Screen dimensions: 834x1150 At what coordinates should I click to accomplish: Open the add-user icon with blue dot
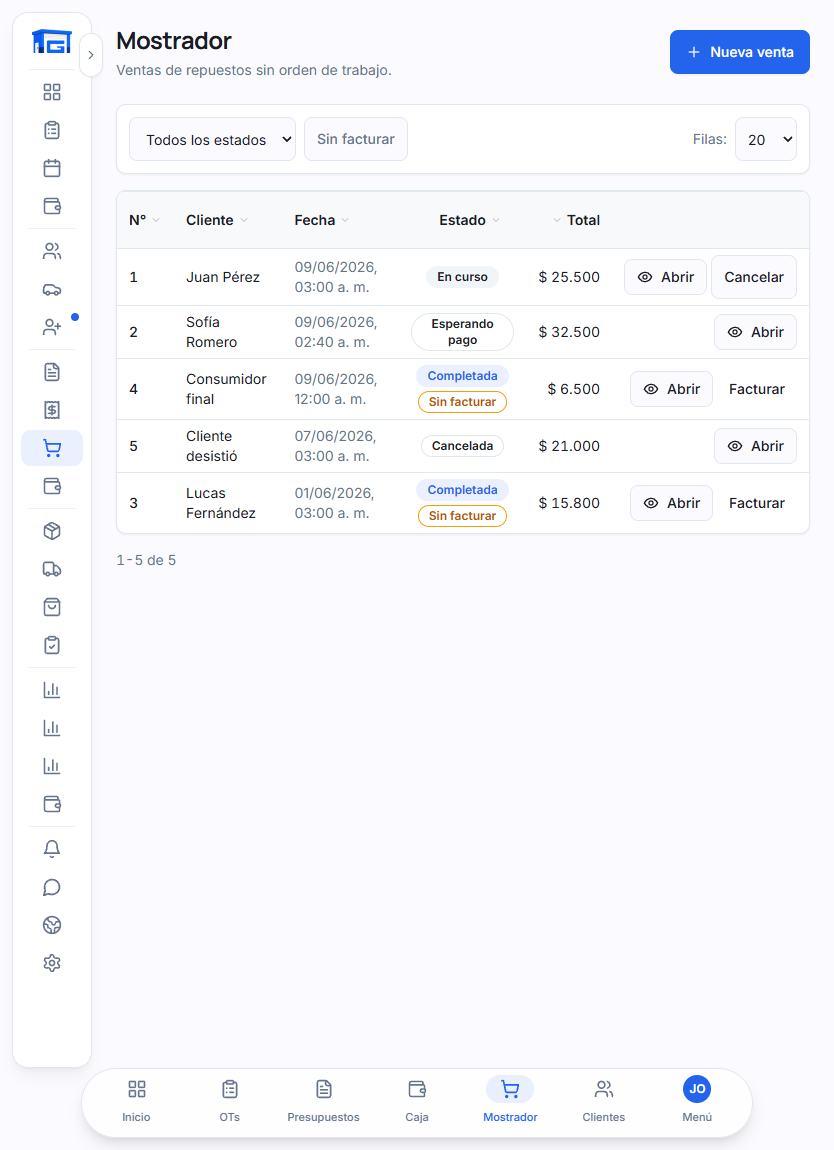pos(52,327)
